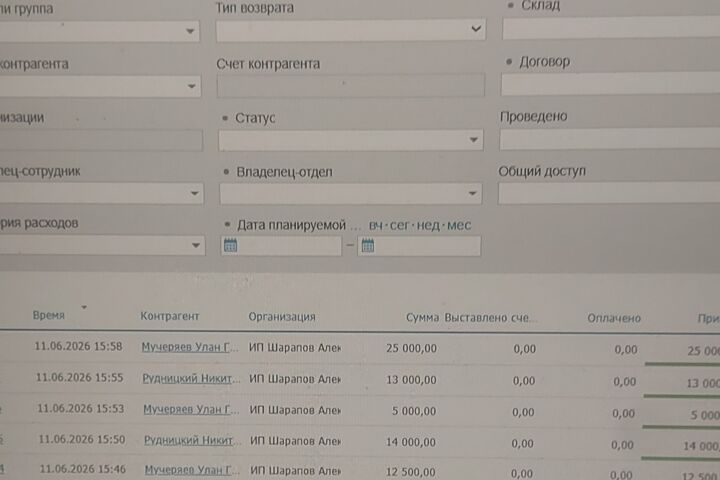This screenshot has height=480, width=720.
Task: Select the нед quick date filter
Action: (428, 225)
